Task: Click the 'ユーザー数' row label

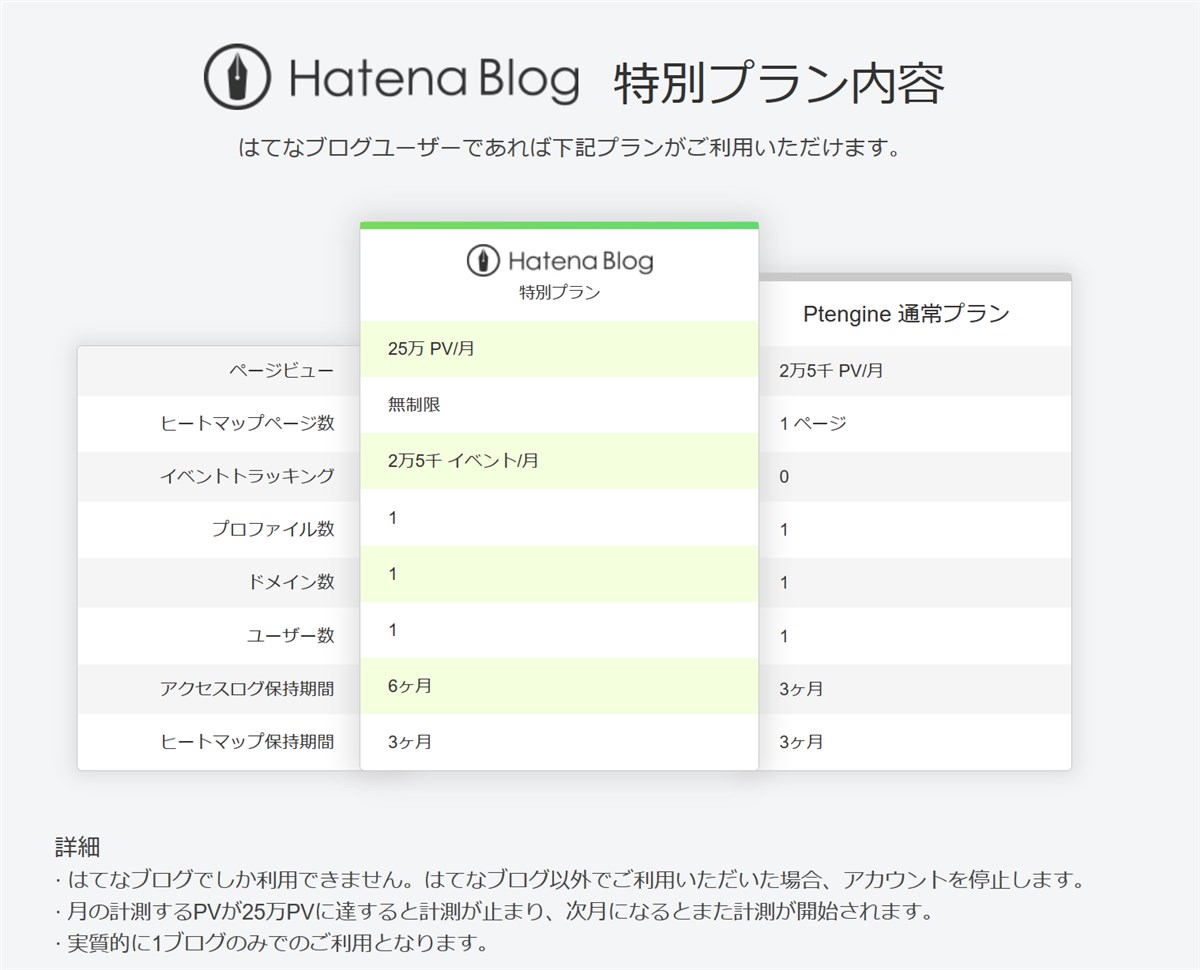Action: (291, 635)
